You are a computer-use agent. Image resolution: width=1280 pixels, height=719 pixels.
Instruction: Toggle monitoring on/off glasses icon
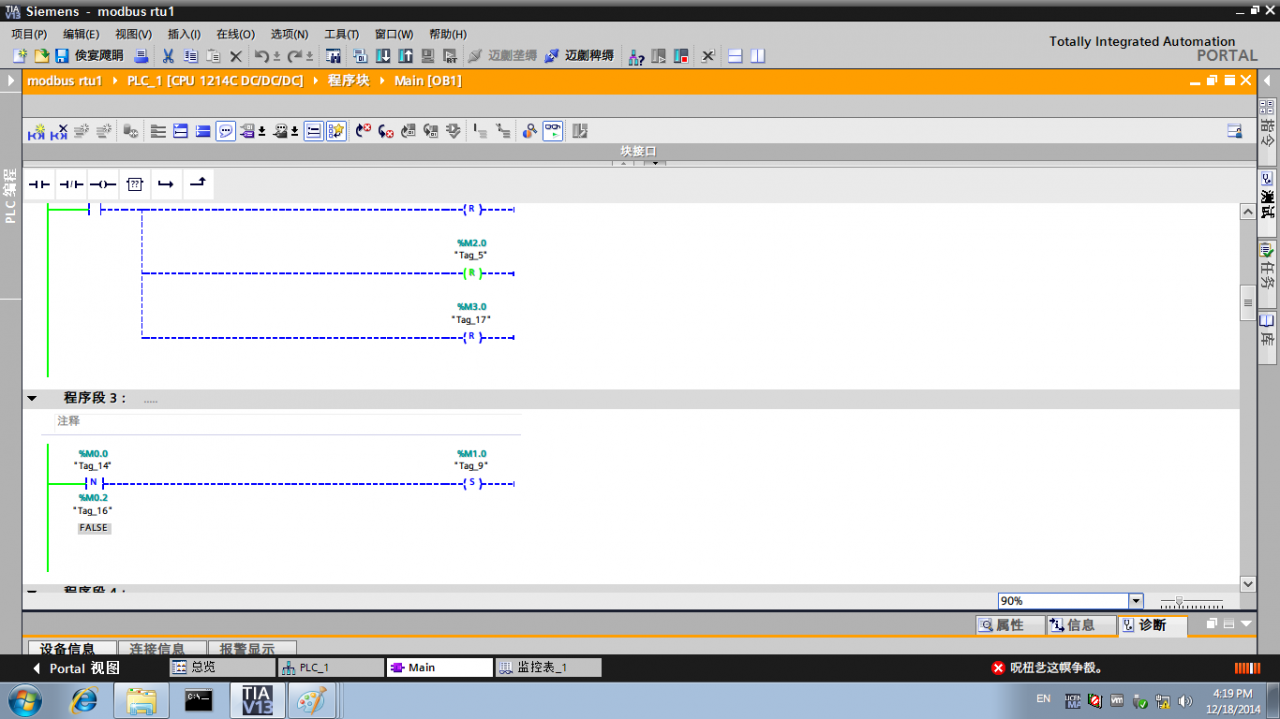(x=553, y=131)
